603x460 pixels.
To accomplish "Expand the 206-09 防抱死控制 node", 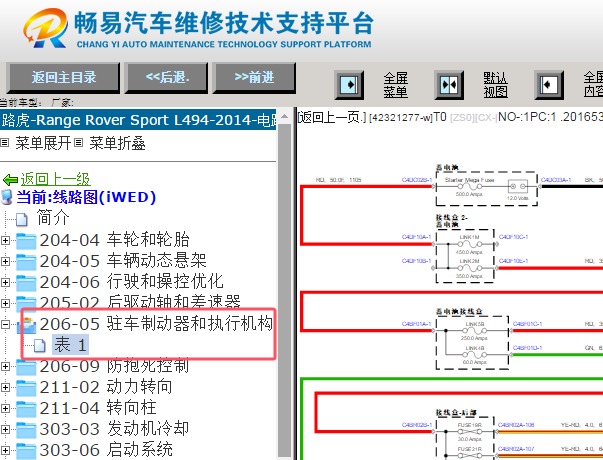I will (5, 366).
